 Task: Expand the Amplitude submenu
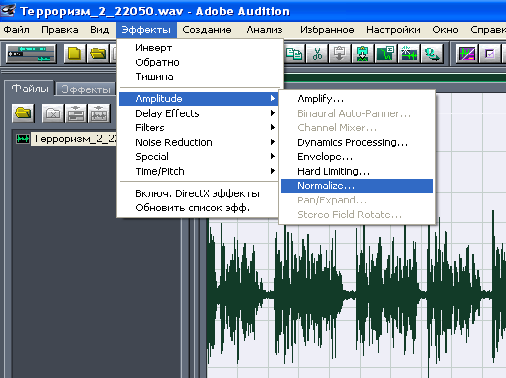[x=198, y=99]
